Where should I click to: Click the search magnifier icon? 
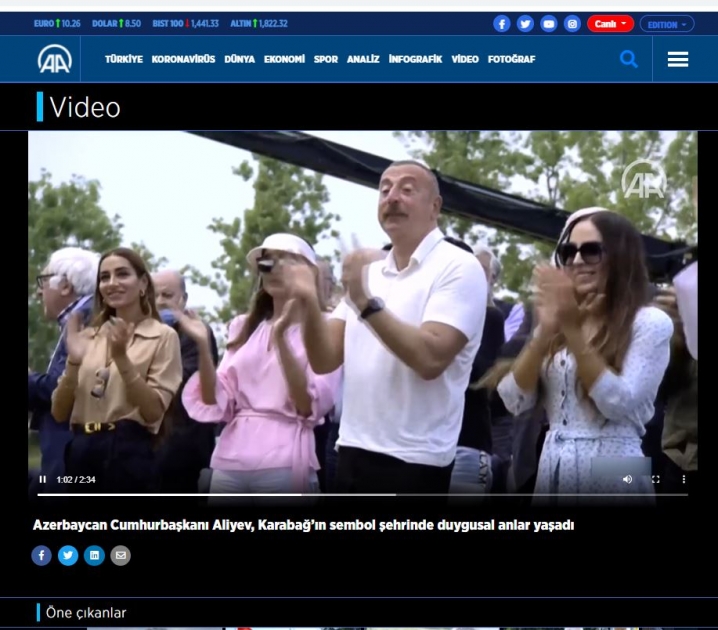click(x=628, y=59)
